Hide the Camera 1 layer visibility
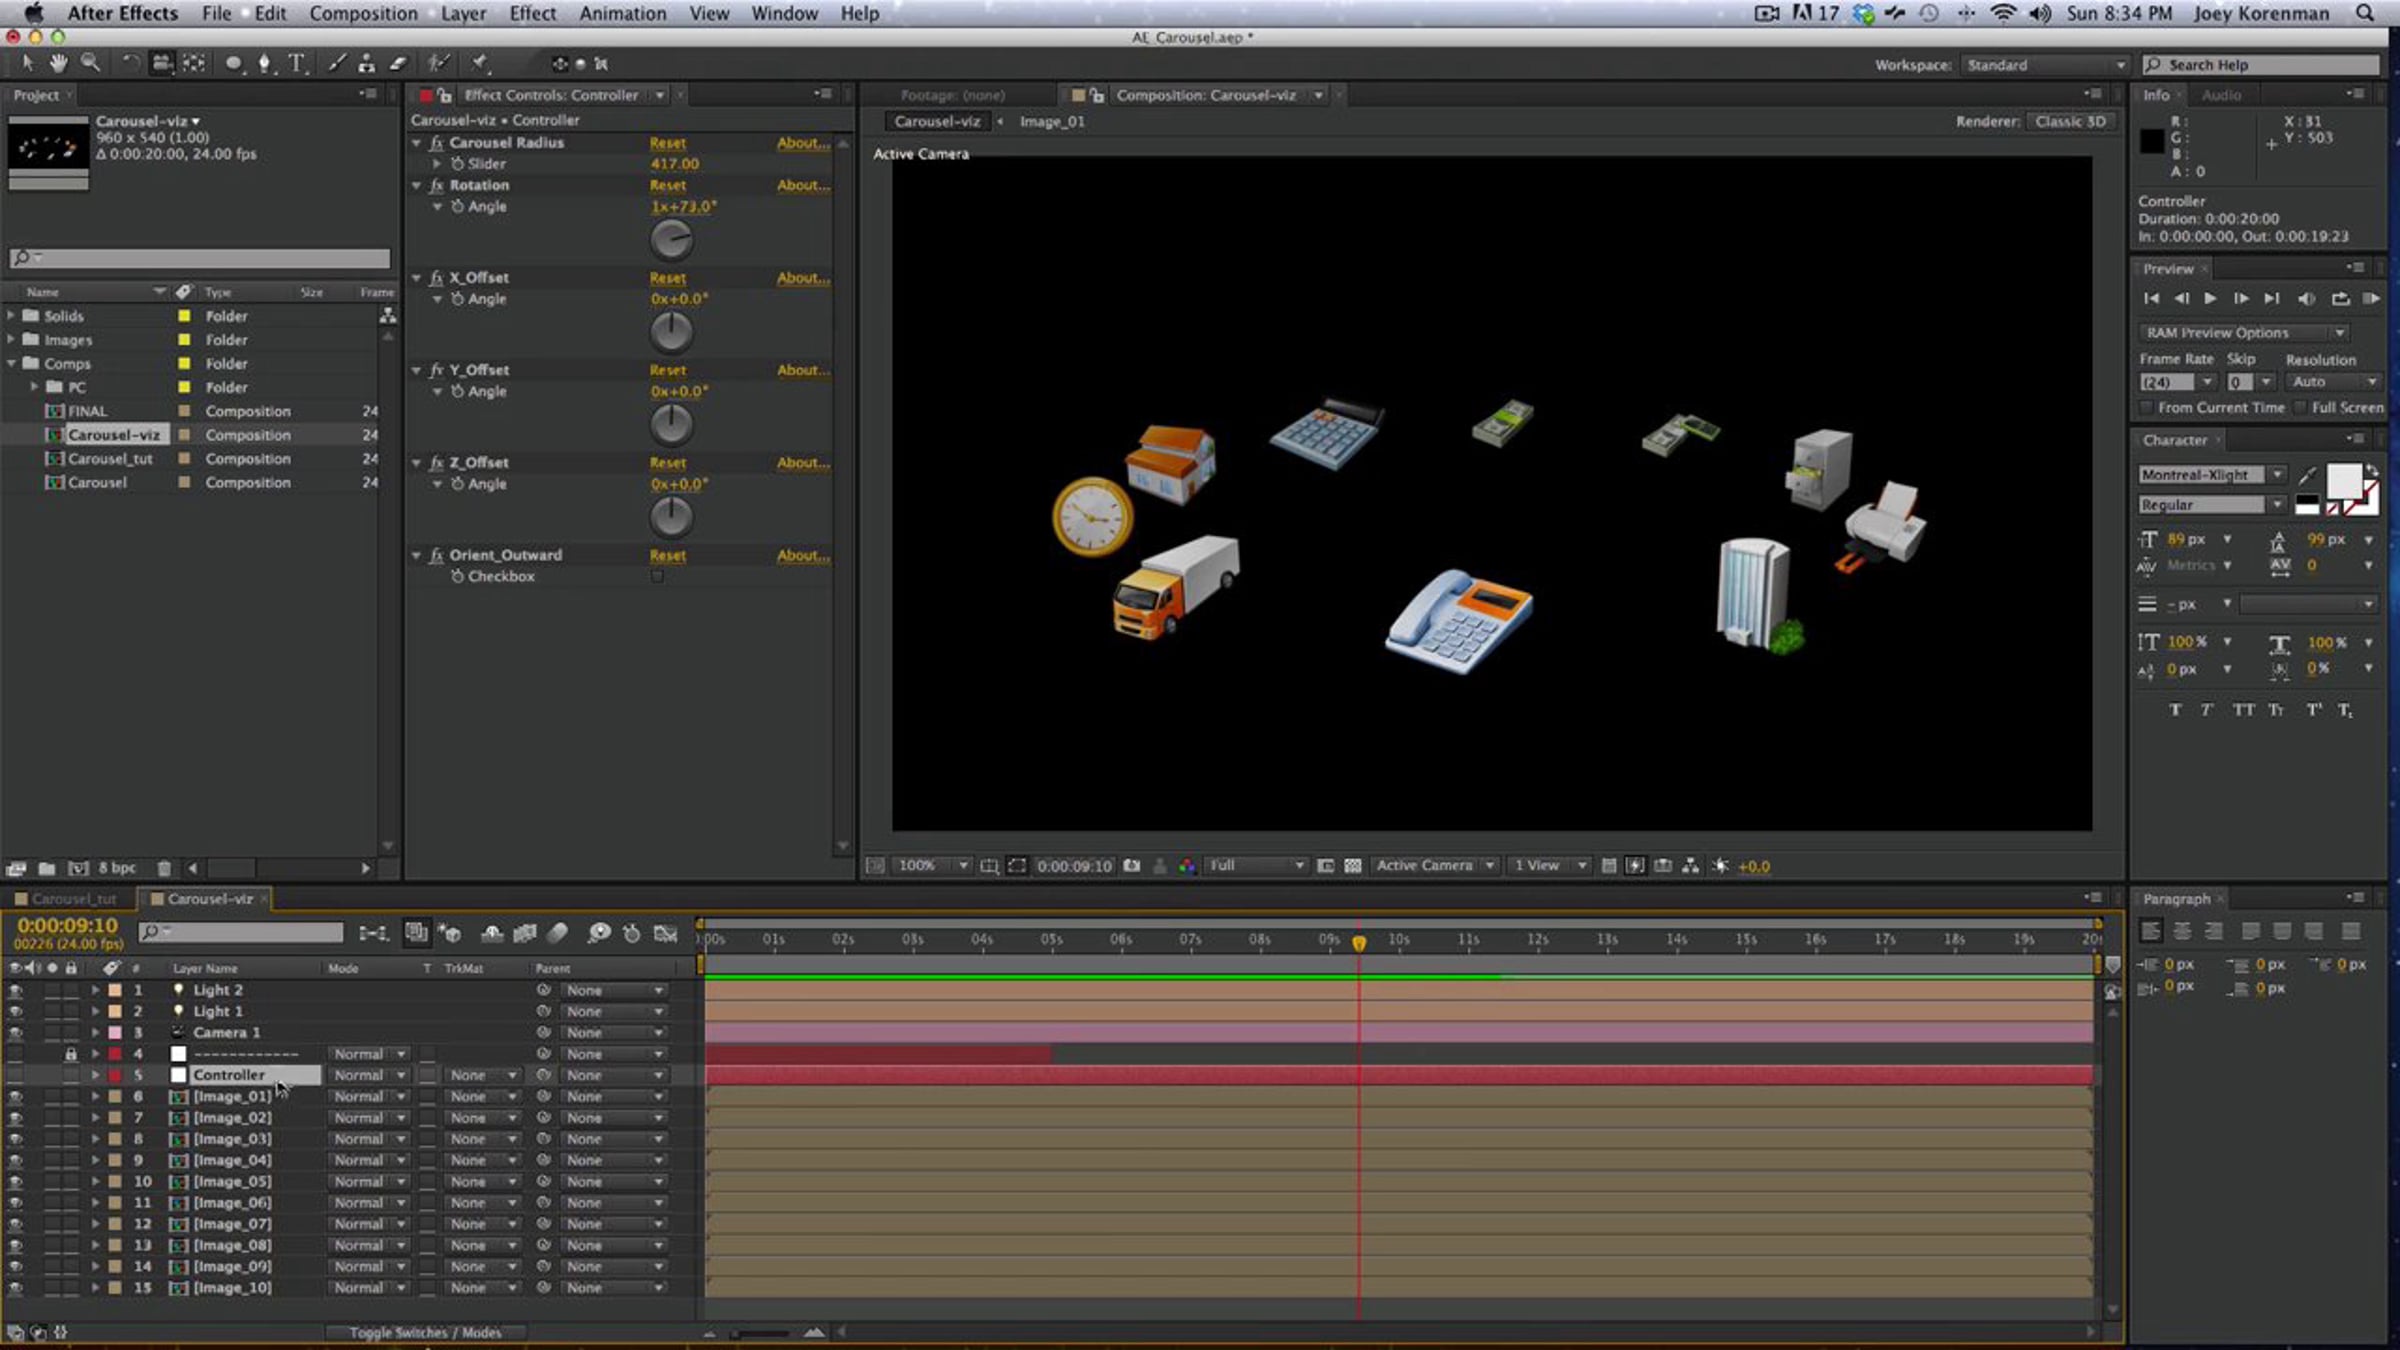The width and height of the screenshot is (2400, 1350). pos(15,1033)
